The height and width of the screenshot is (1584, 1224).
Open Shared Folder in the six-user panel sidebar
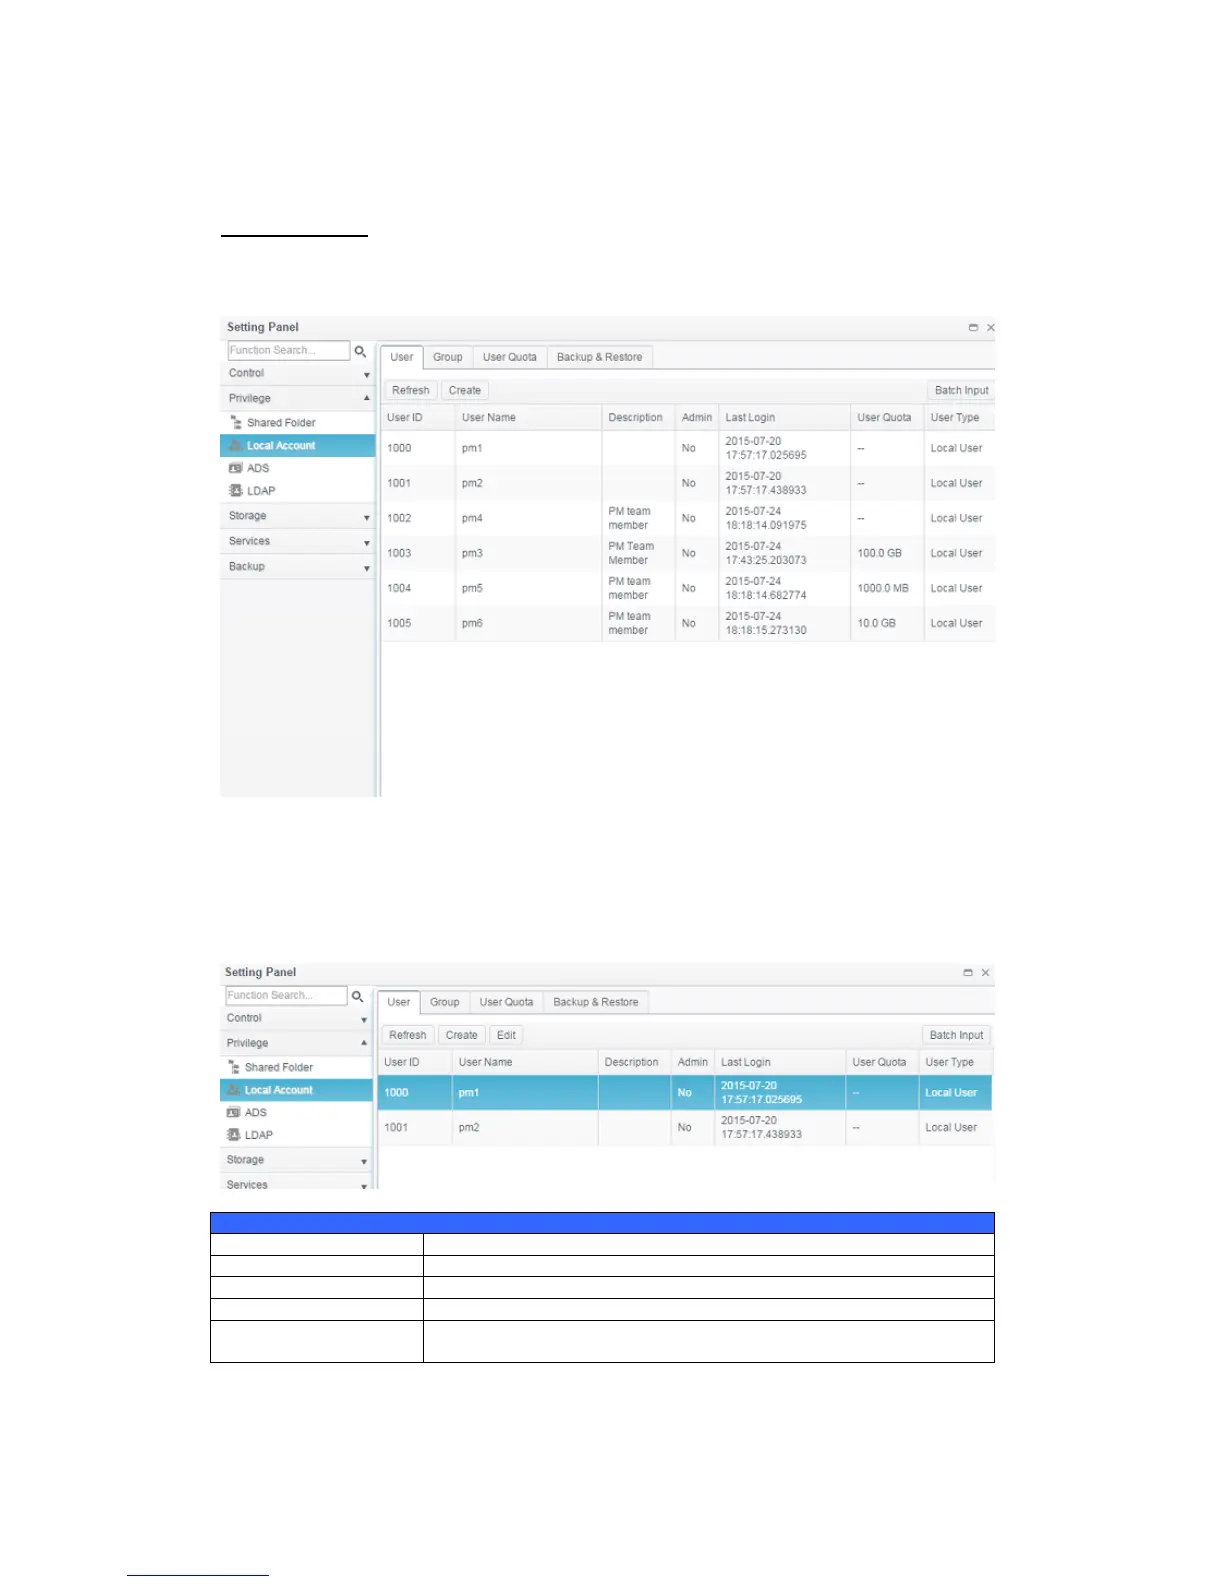tap(281, 423)
